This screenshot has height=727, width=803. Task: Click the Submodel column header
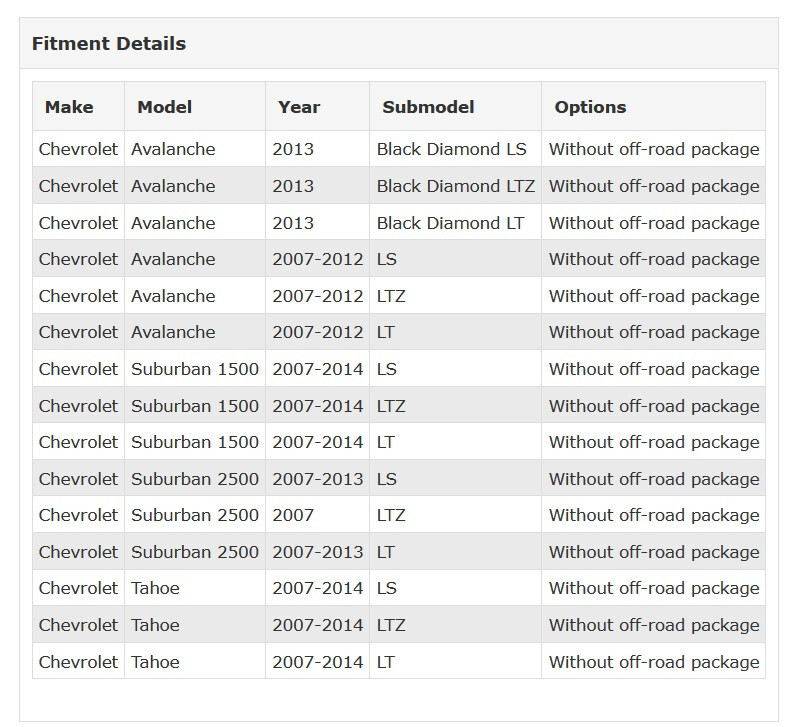click(455, 106)
